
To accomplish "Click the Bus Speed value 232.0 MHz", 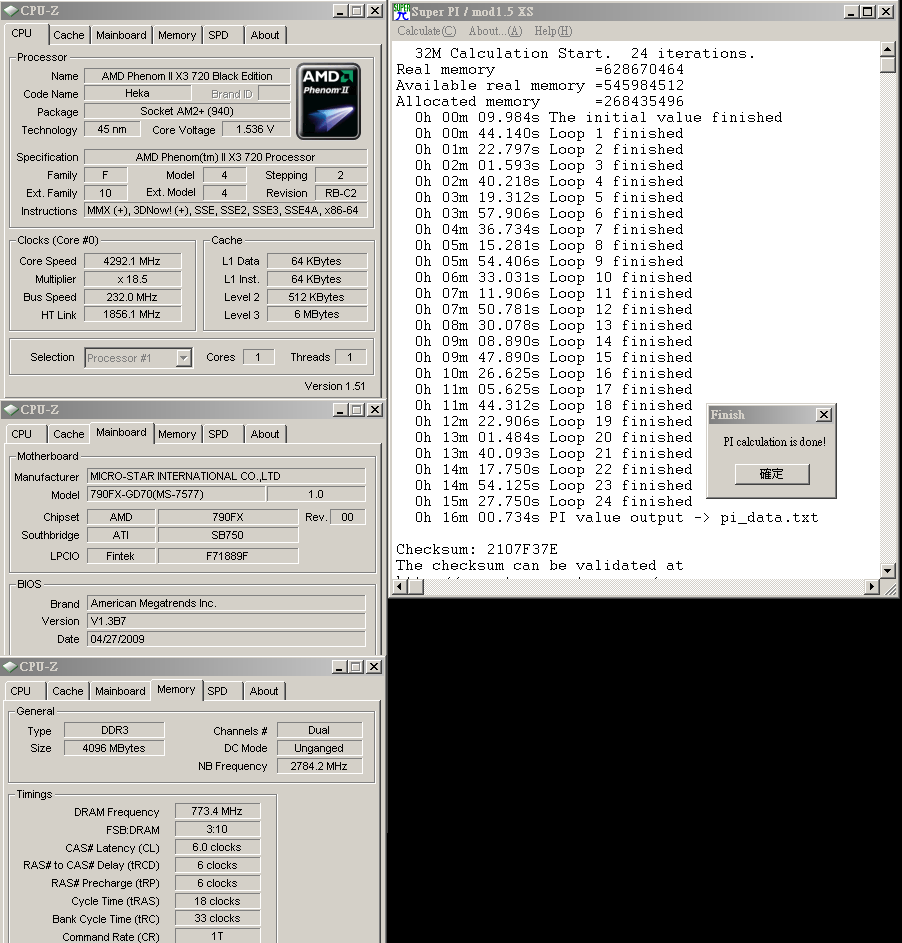I will click(x=132, y=297).
